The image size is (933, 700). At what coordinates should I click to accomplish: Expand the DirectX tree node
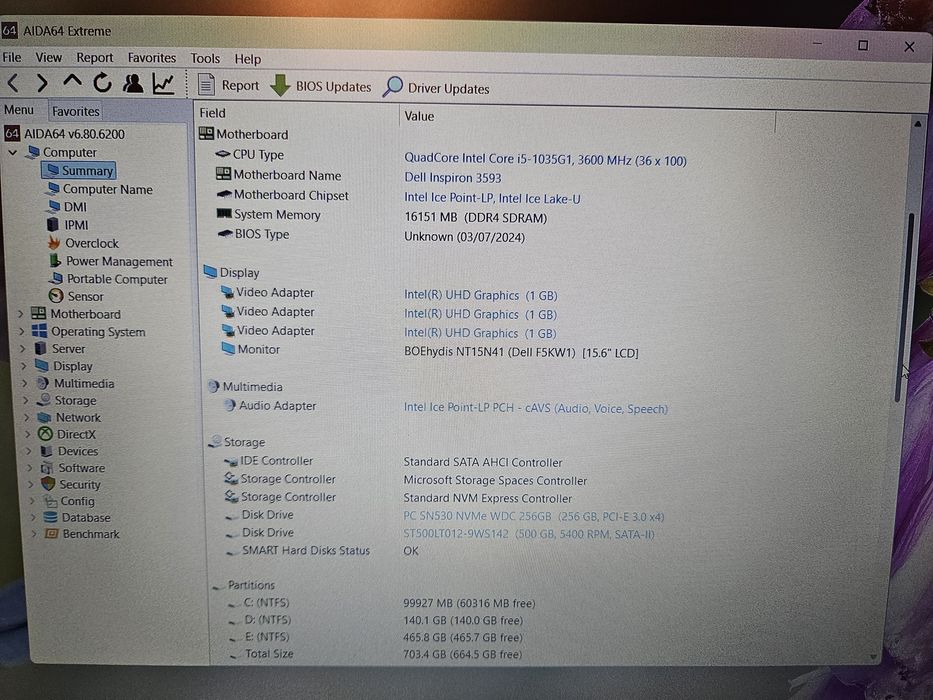click(x=28, y=434)
